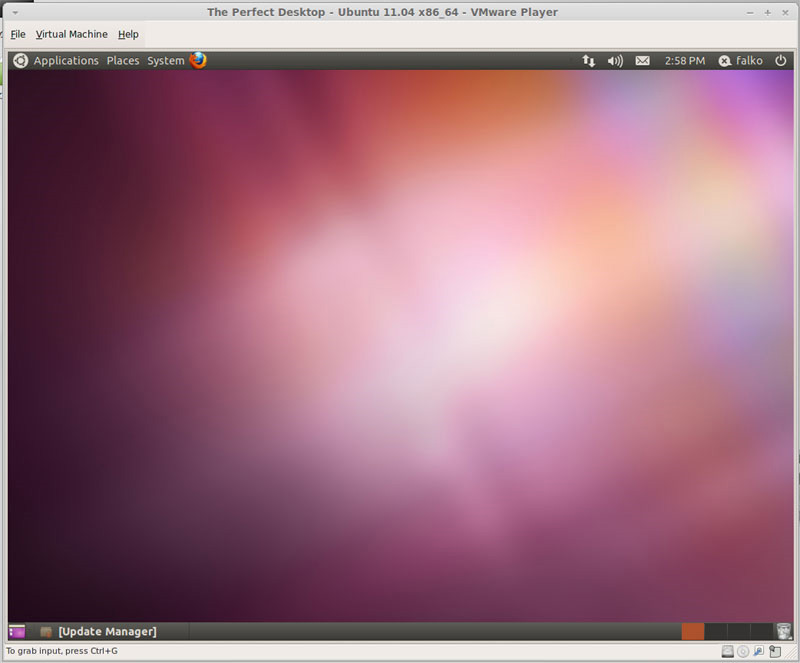Screen dimensions: 800x663
Task: Maximize the VMware Player window
Action: tap(767, 13)
